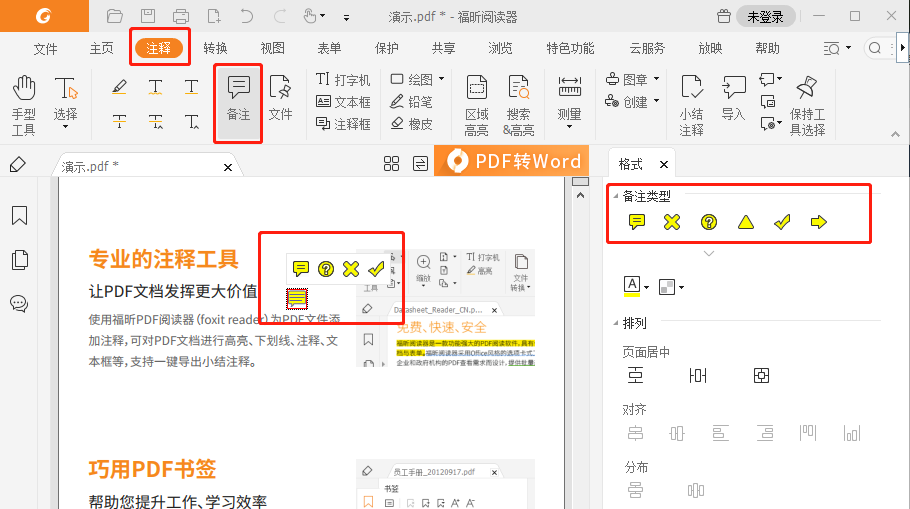Pick the triangle note type icon

pyautogui.click(x=745, y=222)
